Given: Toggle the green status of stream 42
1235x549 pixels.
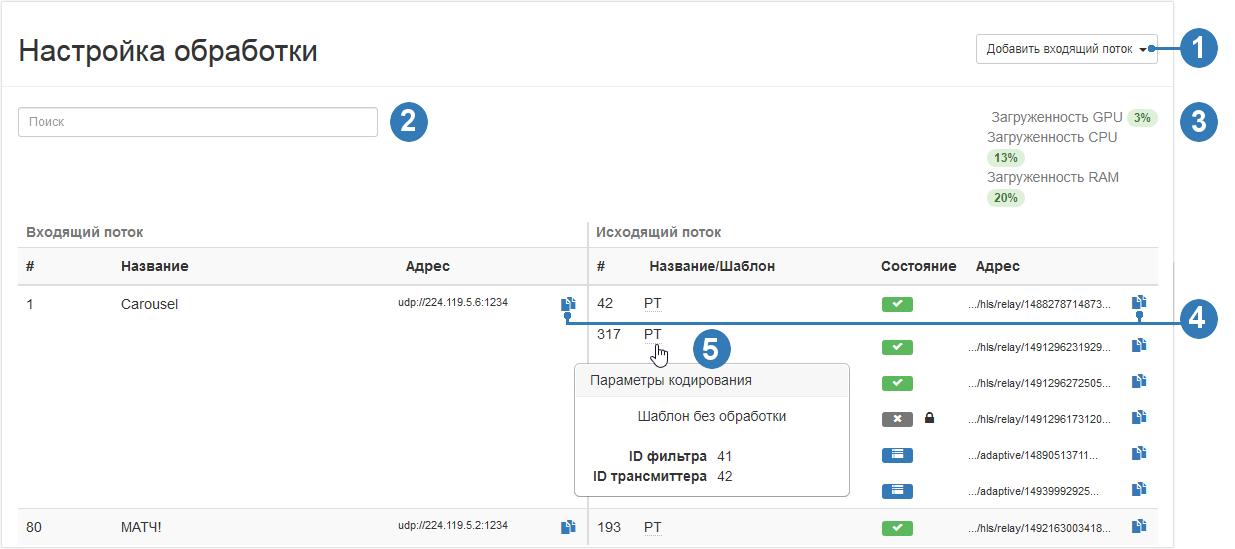Looking at the screenshot, I should 897,304.
